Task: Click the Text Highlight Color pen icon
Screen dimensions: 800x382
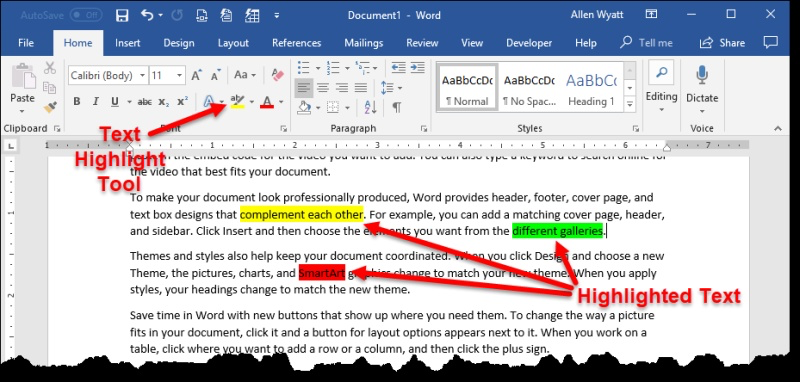Action: point(237,101)
